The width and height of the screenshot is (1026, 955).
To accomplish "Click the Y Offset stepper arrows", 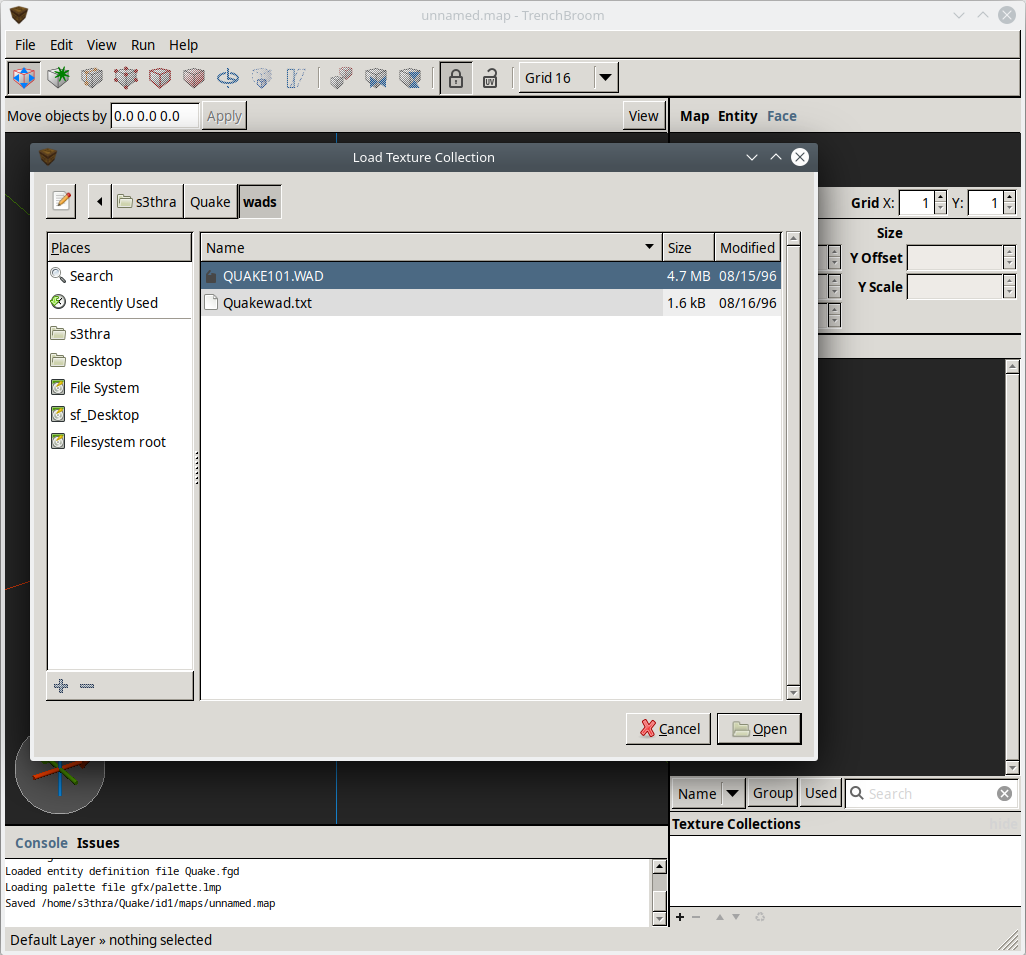I will tap(1009, 258).
